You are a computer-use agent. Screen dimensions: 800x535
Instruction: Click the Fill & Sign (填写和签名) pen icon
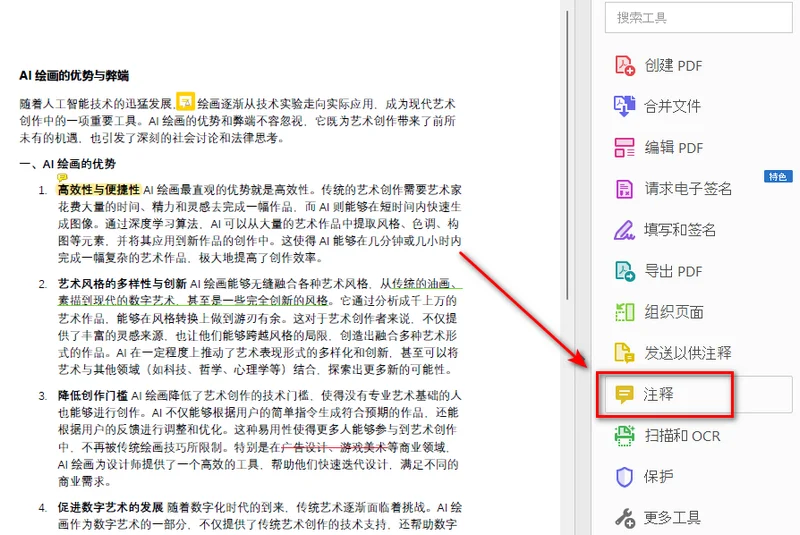tap(624, 230)
